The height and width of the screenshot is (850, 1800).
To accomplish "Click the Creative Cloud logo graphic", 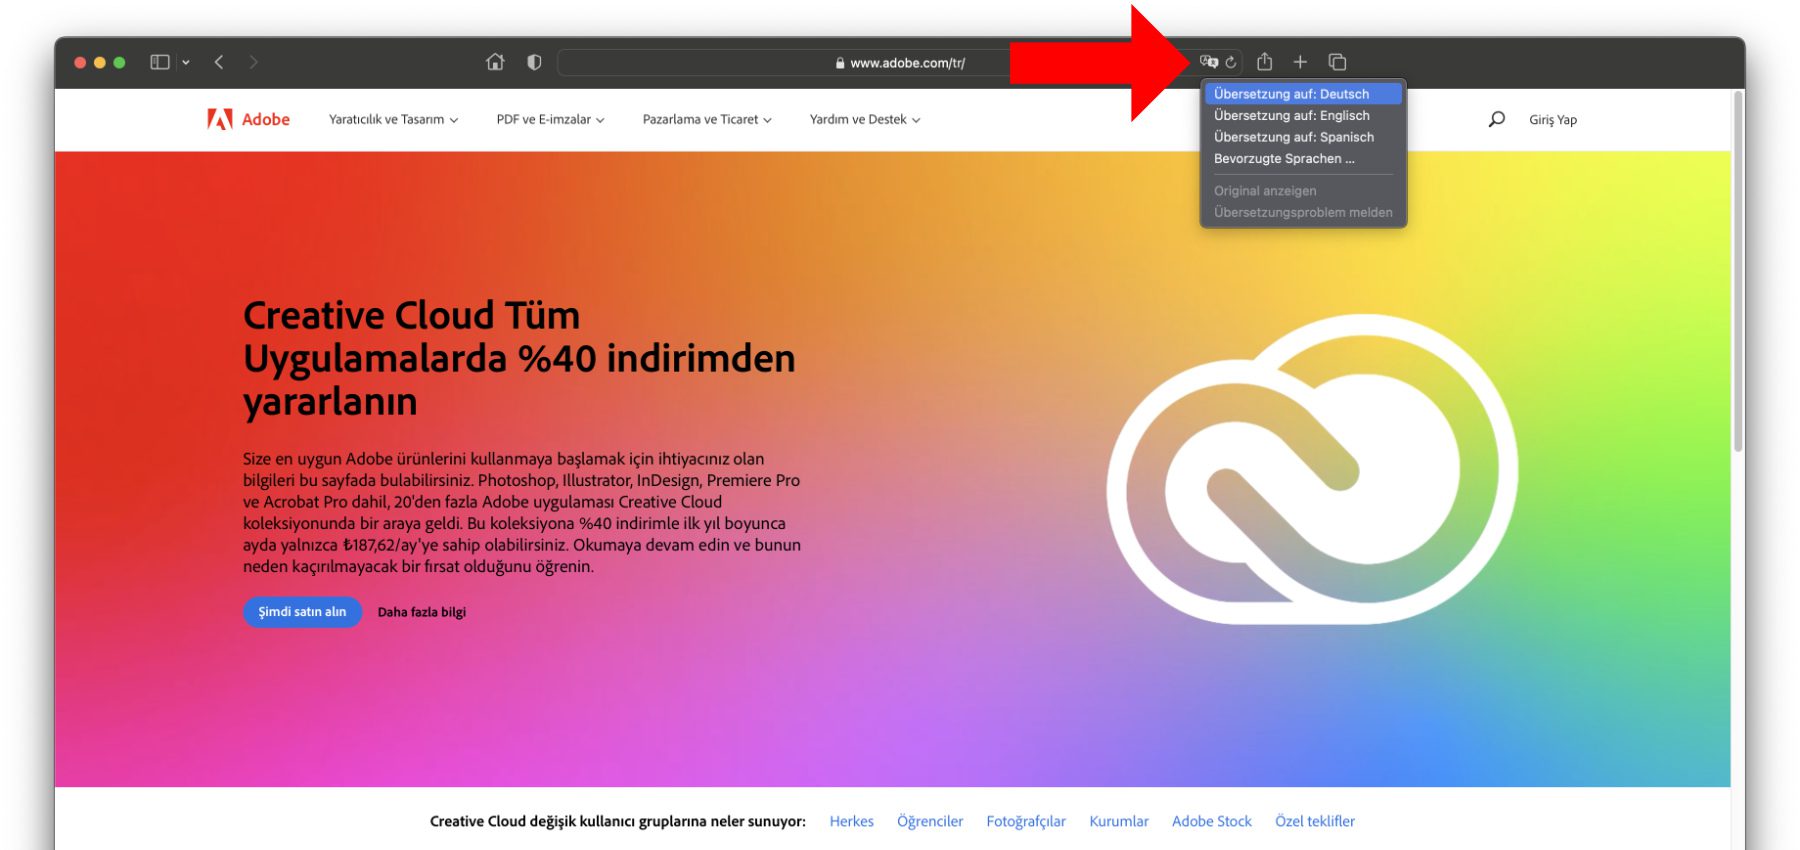I will tap(1312, 470).
